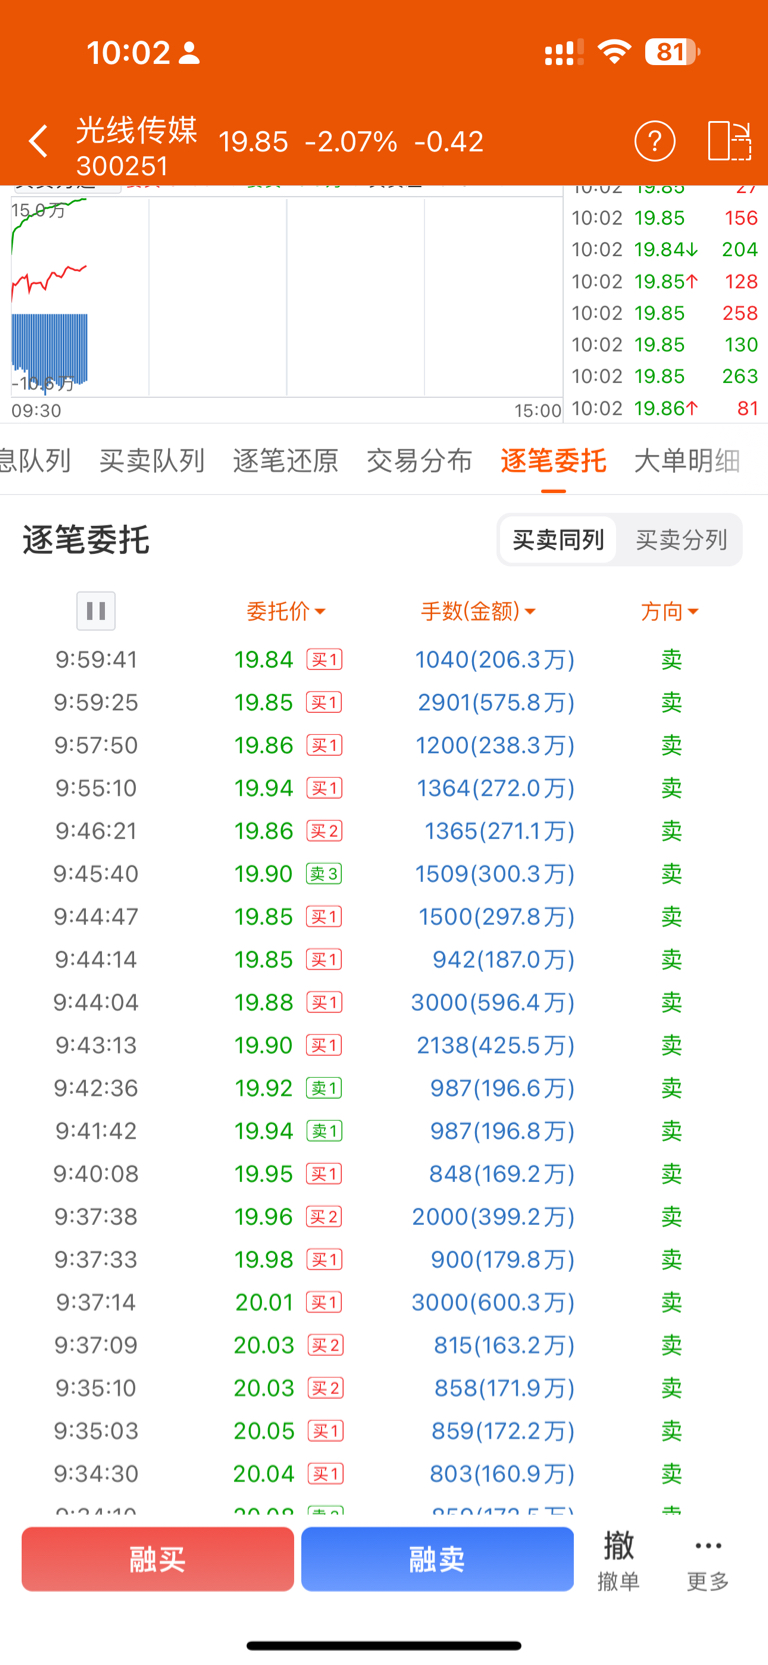Select the 900(179.8万) order amount
The width and height of the screenshot is (768, 1665).
coord(503,1259)
